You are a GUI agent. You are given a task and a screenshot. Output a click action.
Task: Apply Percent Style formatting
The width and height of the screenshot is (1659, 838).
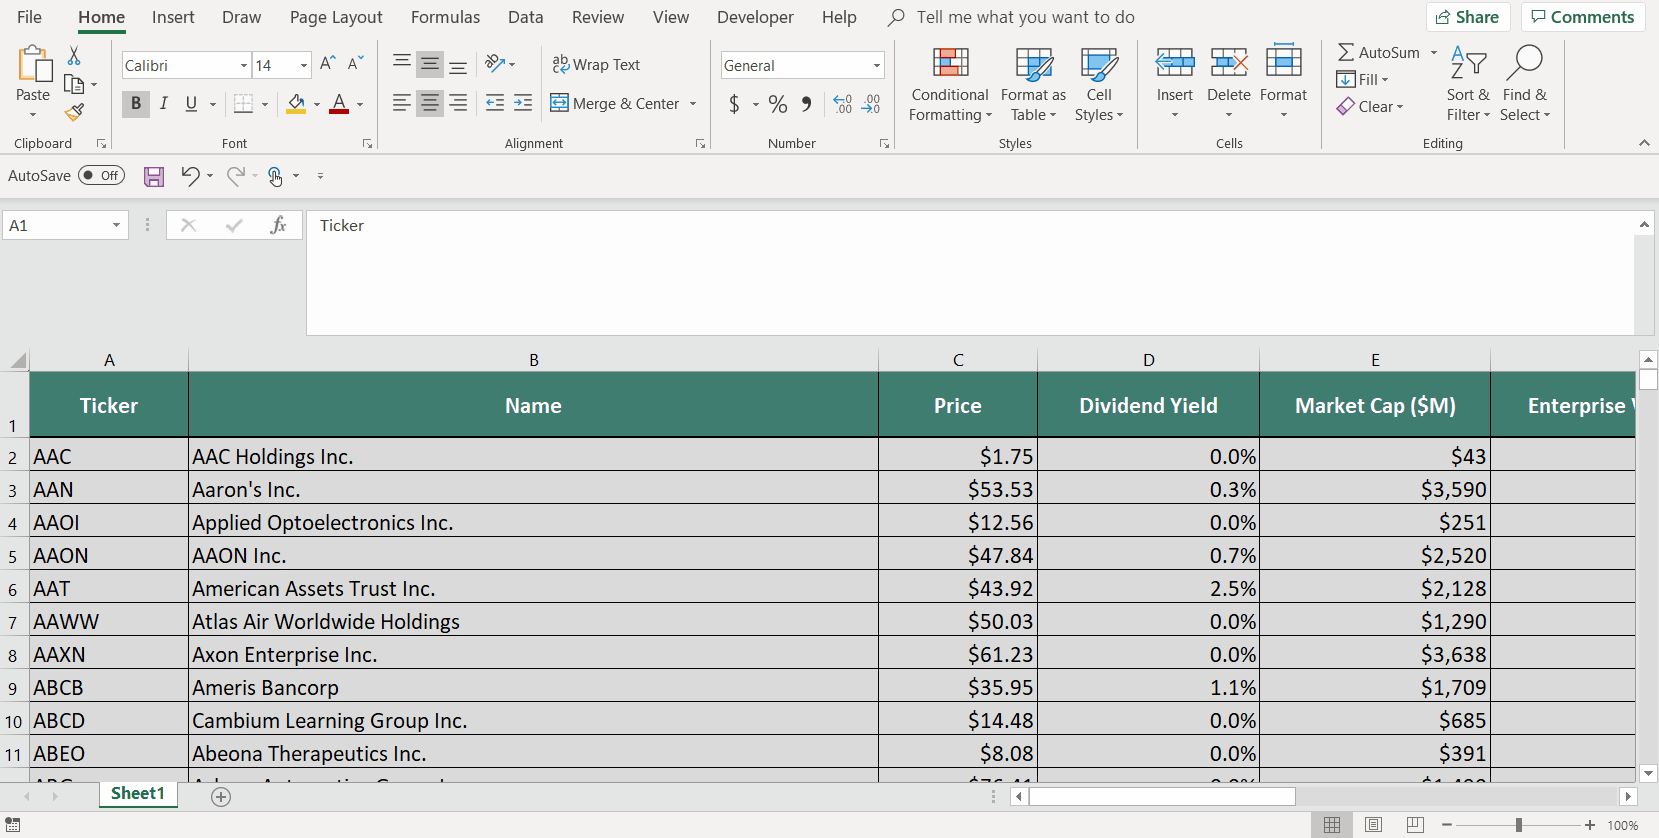click(778, 104)
